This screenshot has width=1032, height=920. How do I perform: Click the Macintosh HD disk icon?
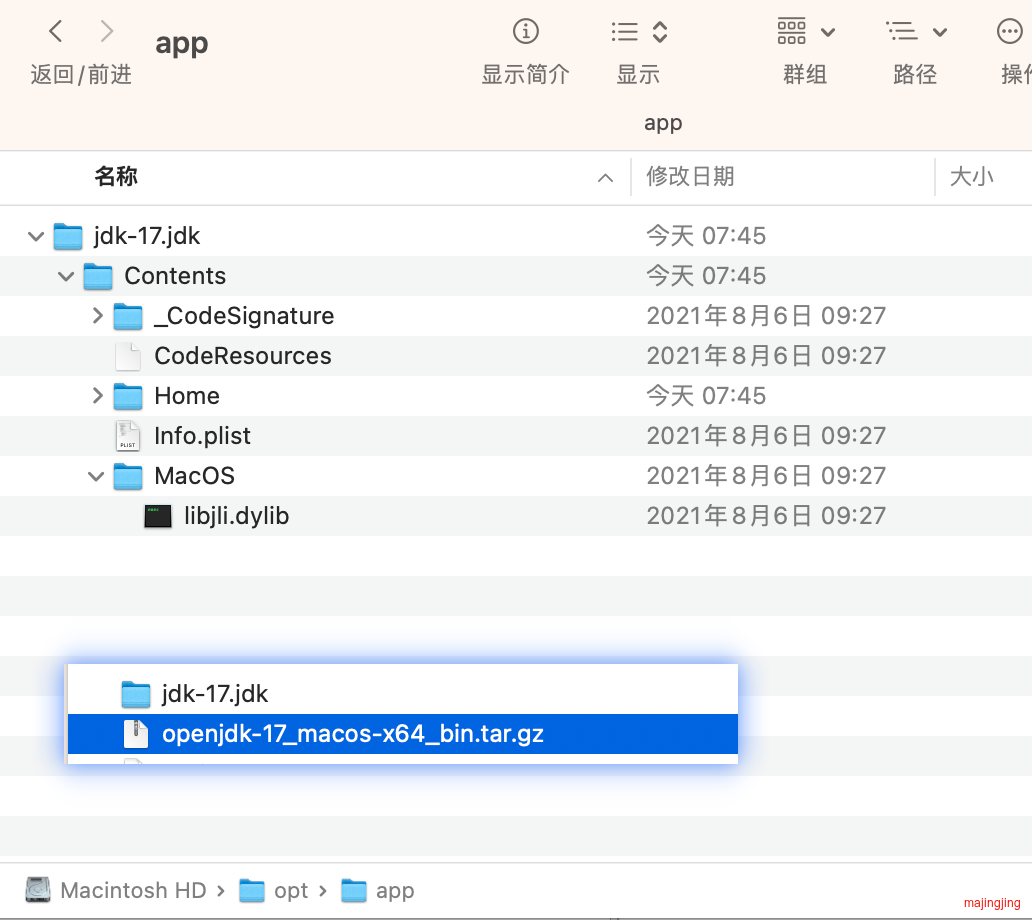pos(38,890)
